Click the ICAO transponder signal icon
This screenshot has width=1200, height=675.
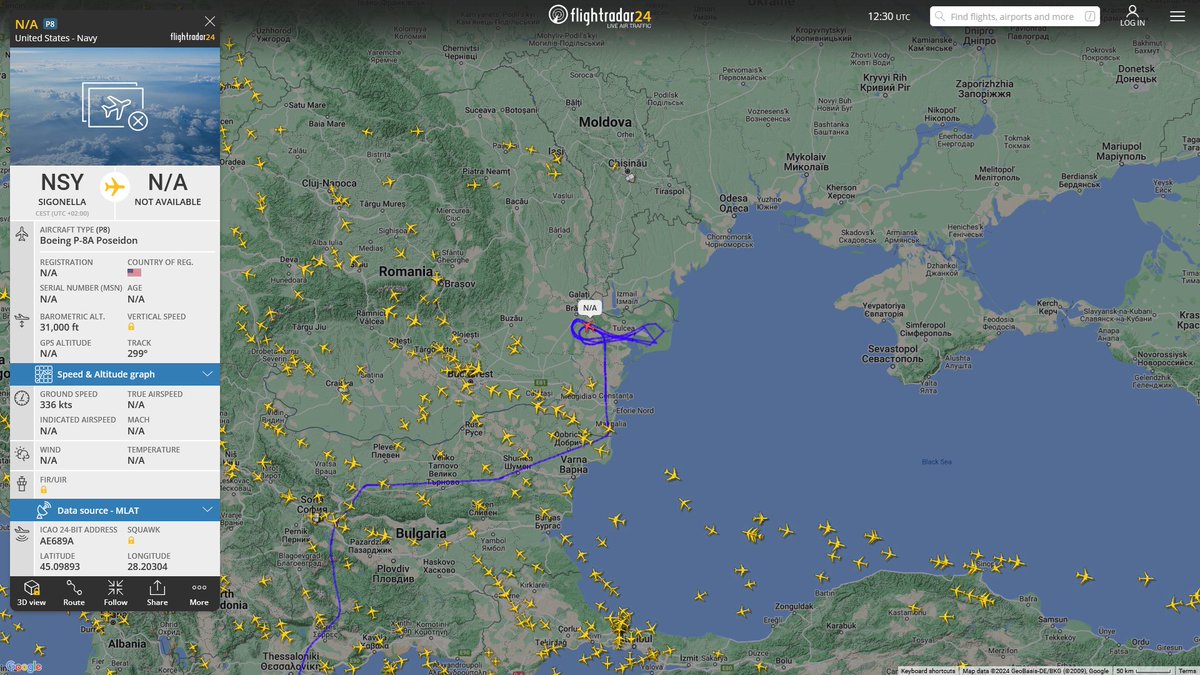tap(22, 534)
